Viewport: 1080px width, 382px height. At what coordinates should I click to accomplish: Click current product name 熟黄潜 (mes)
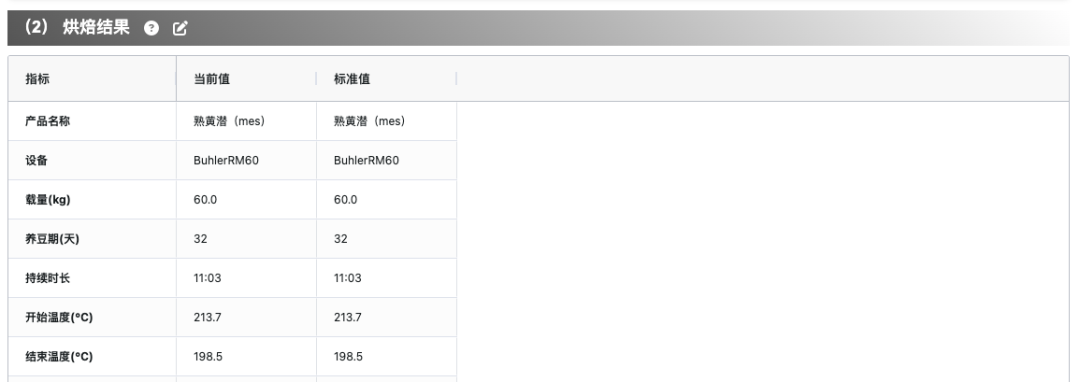[x=230, y=121]
